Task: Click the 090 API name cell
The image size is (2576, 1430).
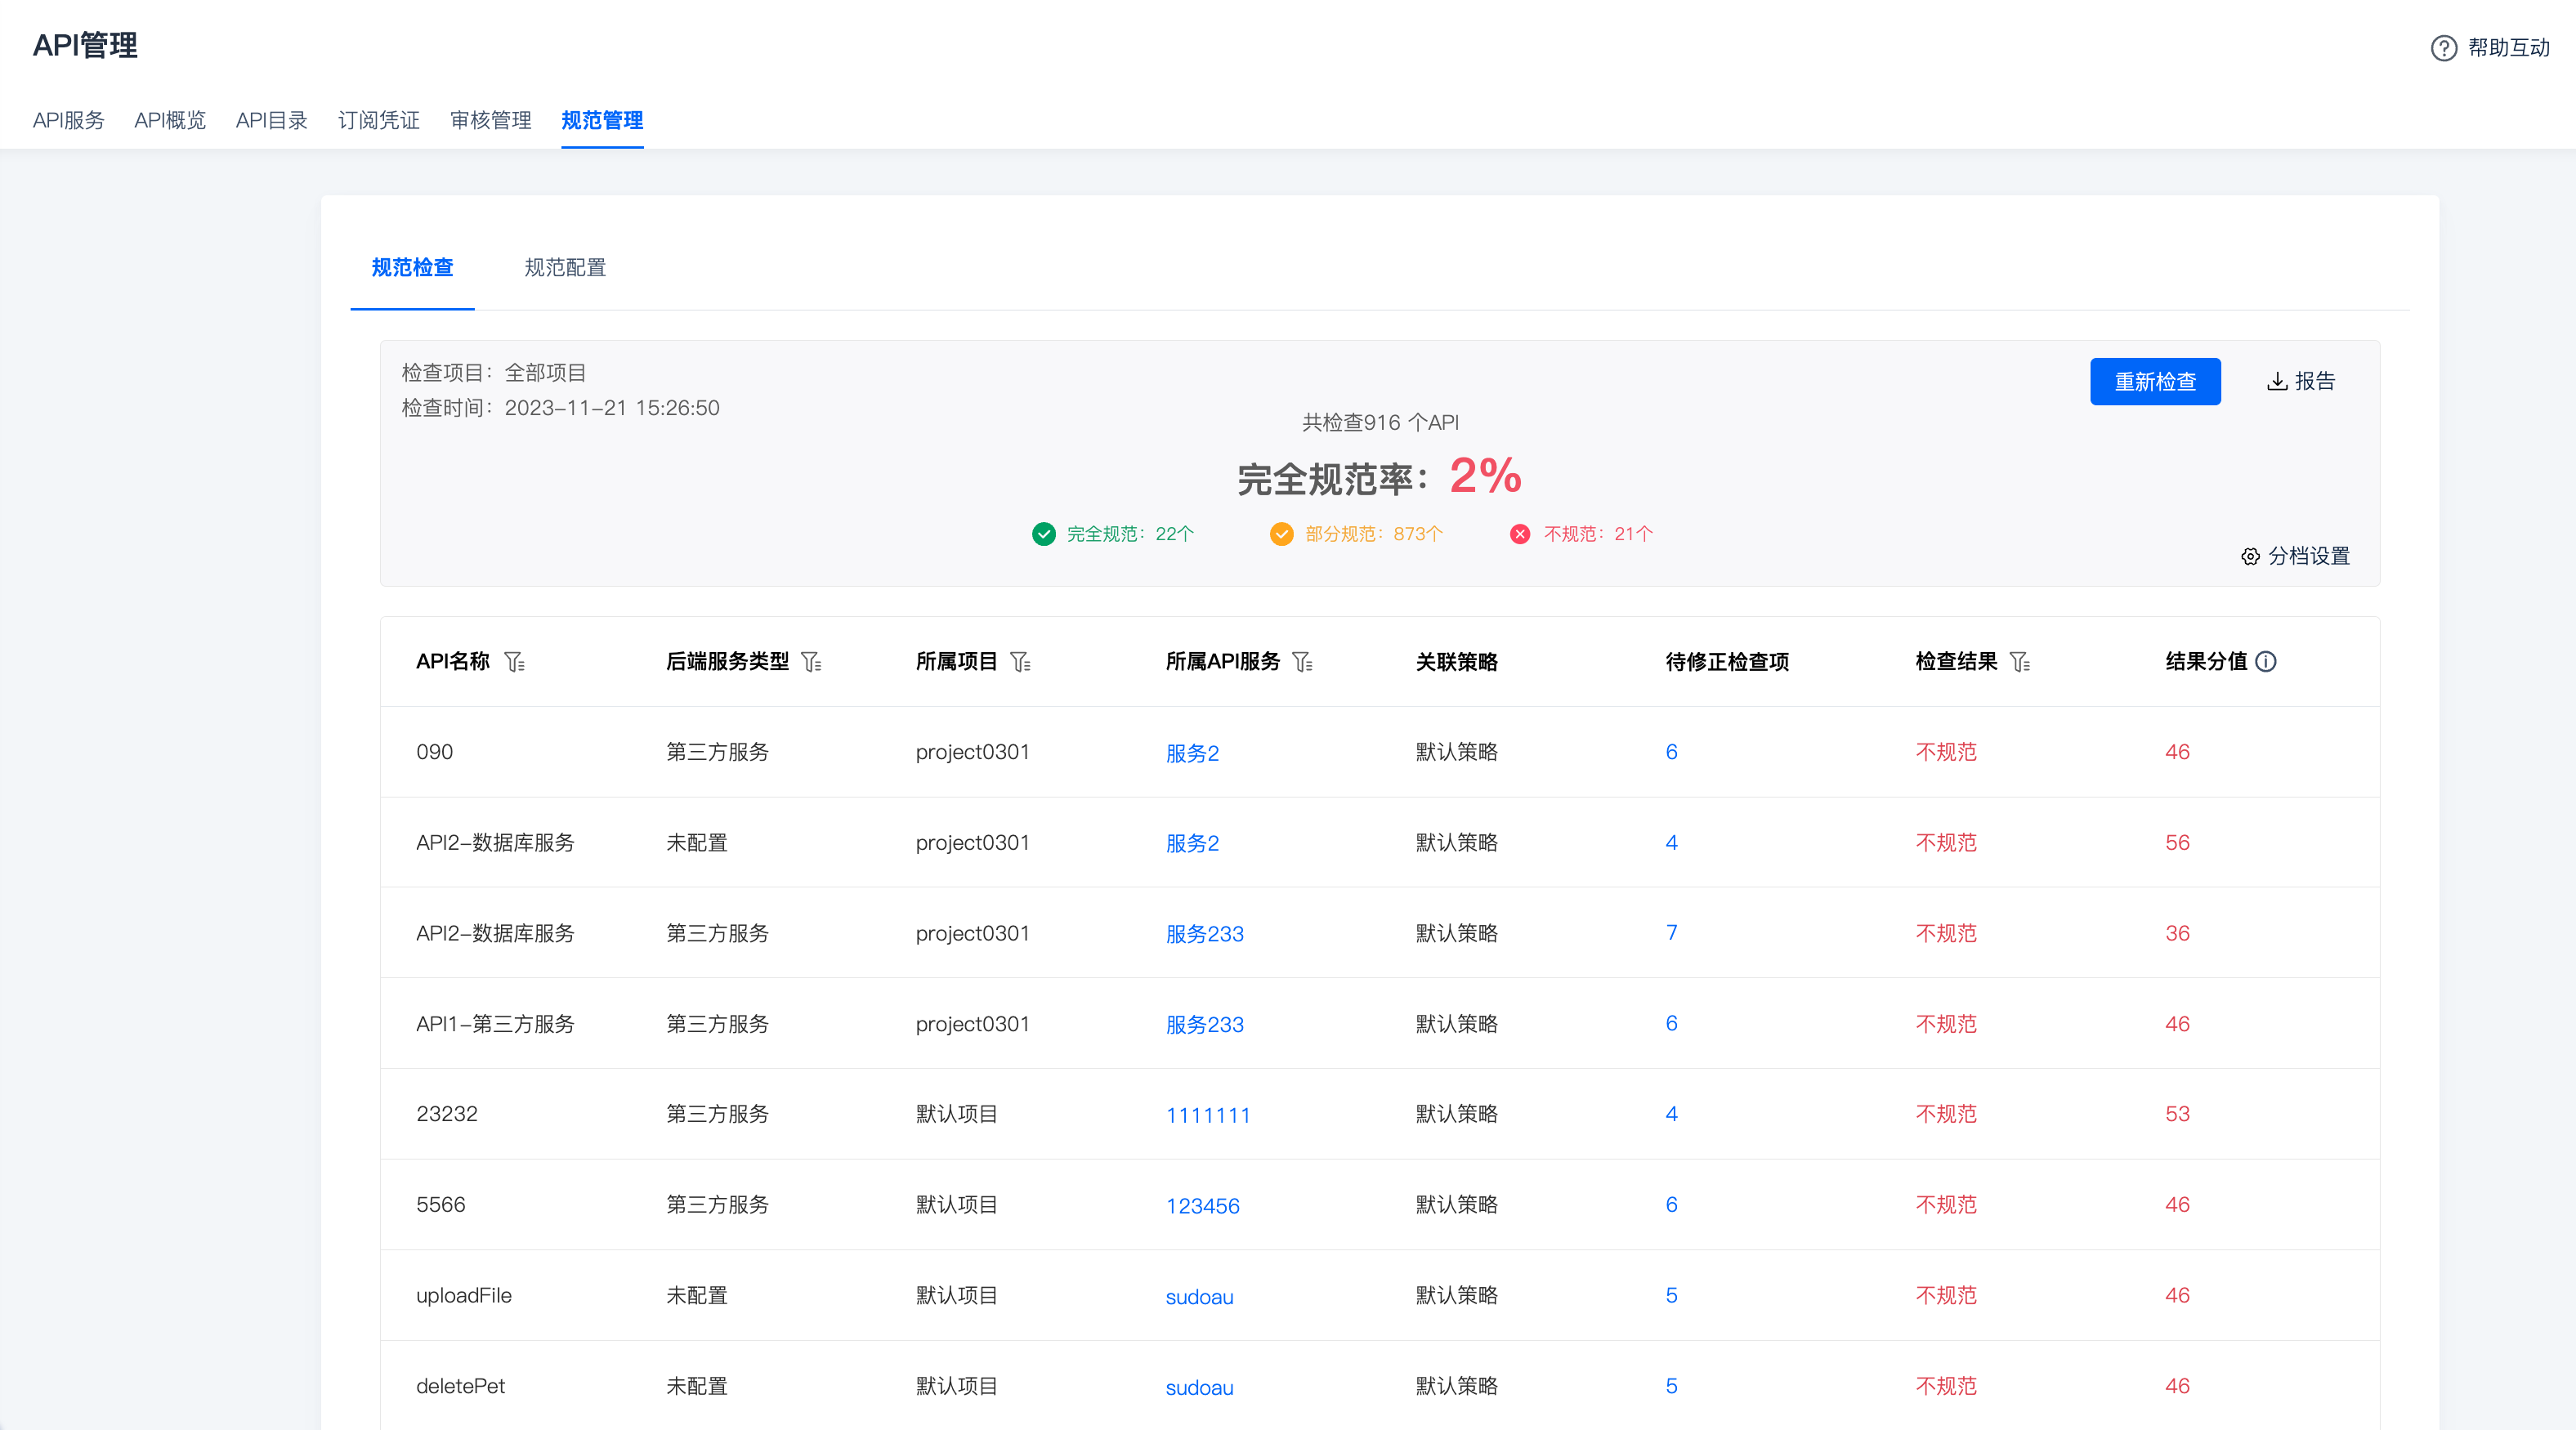Action: [435, 752]
